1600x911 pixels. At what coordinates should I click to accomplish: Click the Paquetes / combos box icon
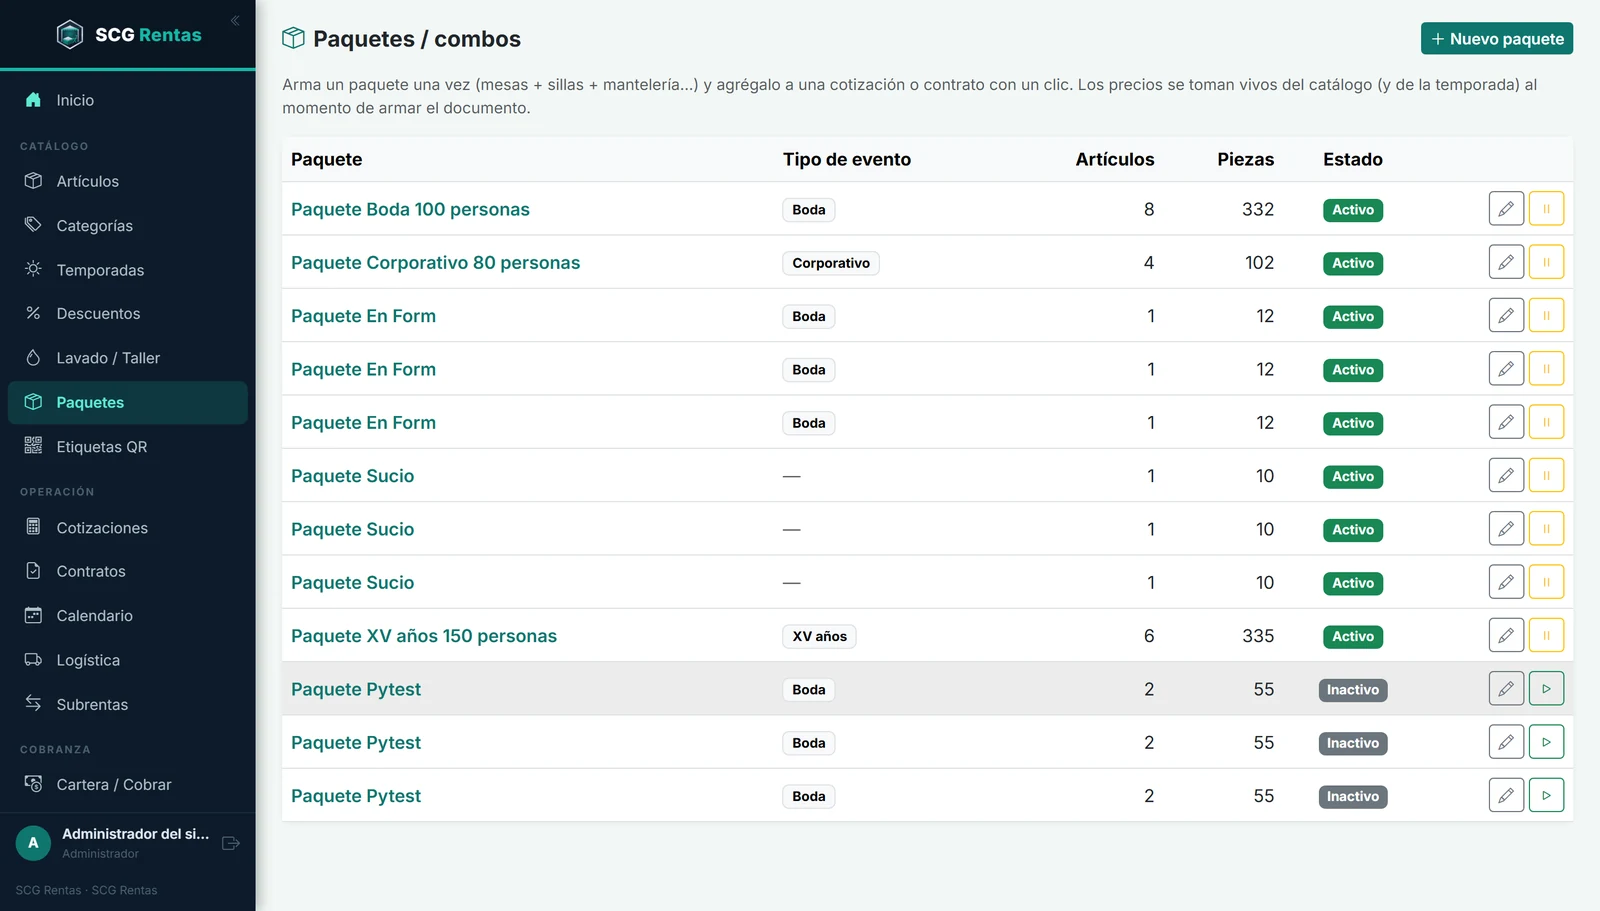(293, 38)
